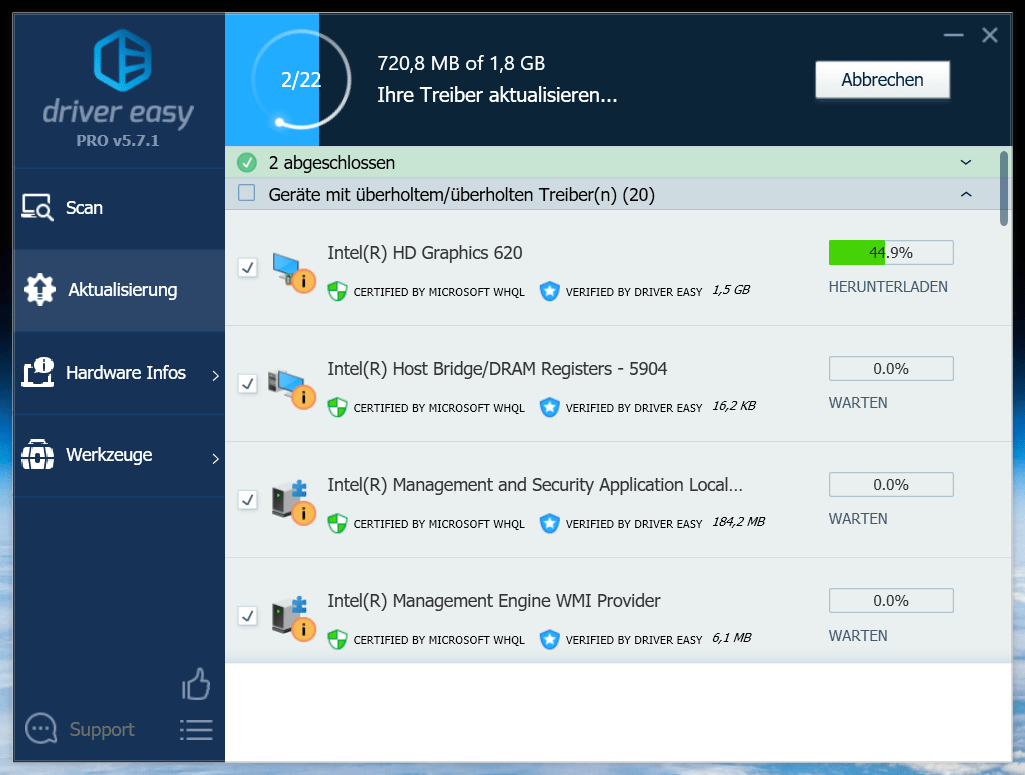Click the 0.0% progress bar for Host Bridge
Screen dimensions: 1025x775
pyautogui.click(x=891, y=369)
